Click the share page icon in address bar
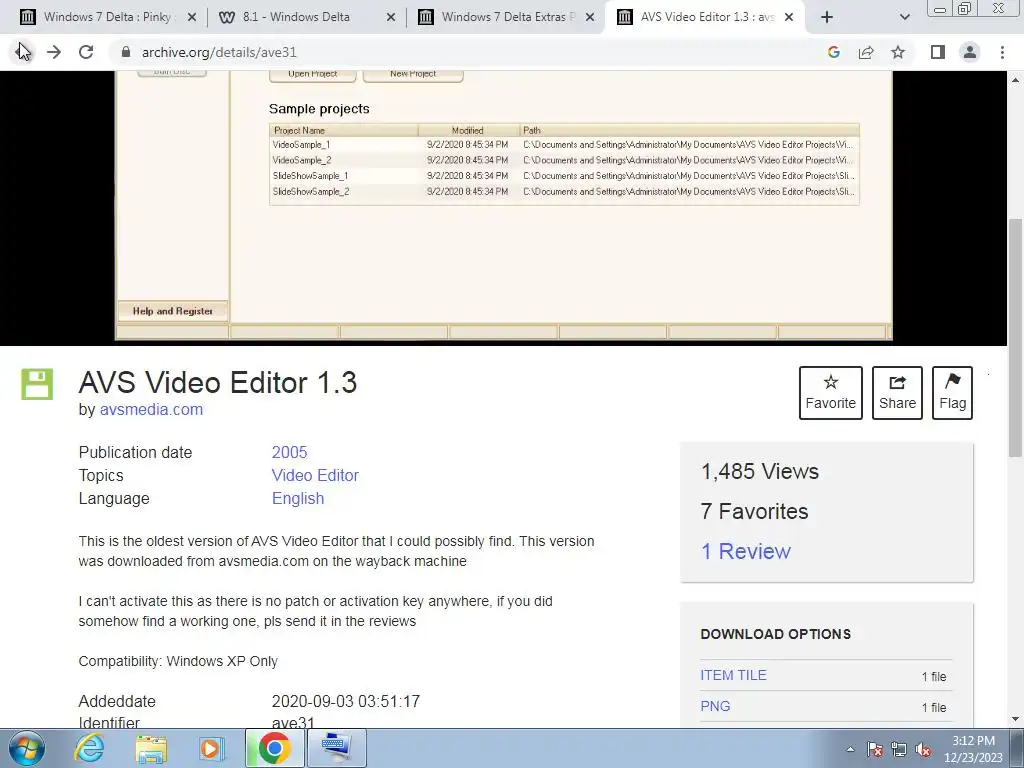This screenshot has width=1024, height=768. coord(866,52)
